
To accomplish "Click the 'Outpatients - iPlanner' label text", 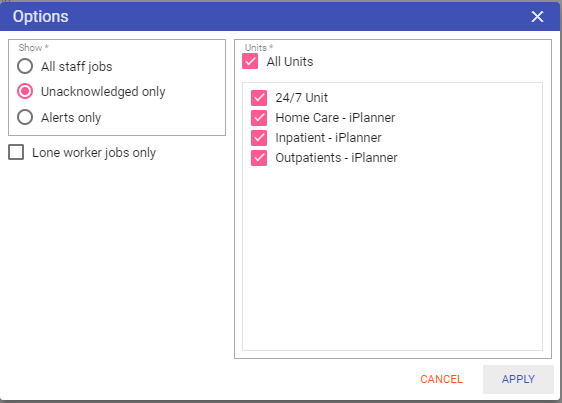I will click(x=337, y=158).
